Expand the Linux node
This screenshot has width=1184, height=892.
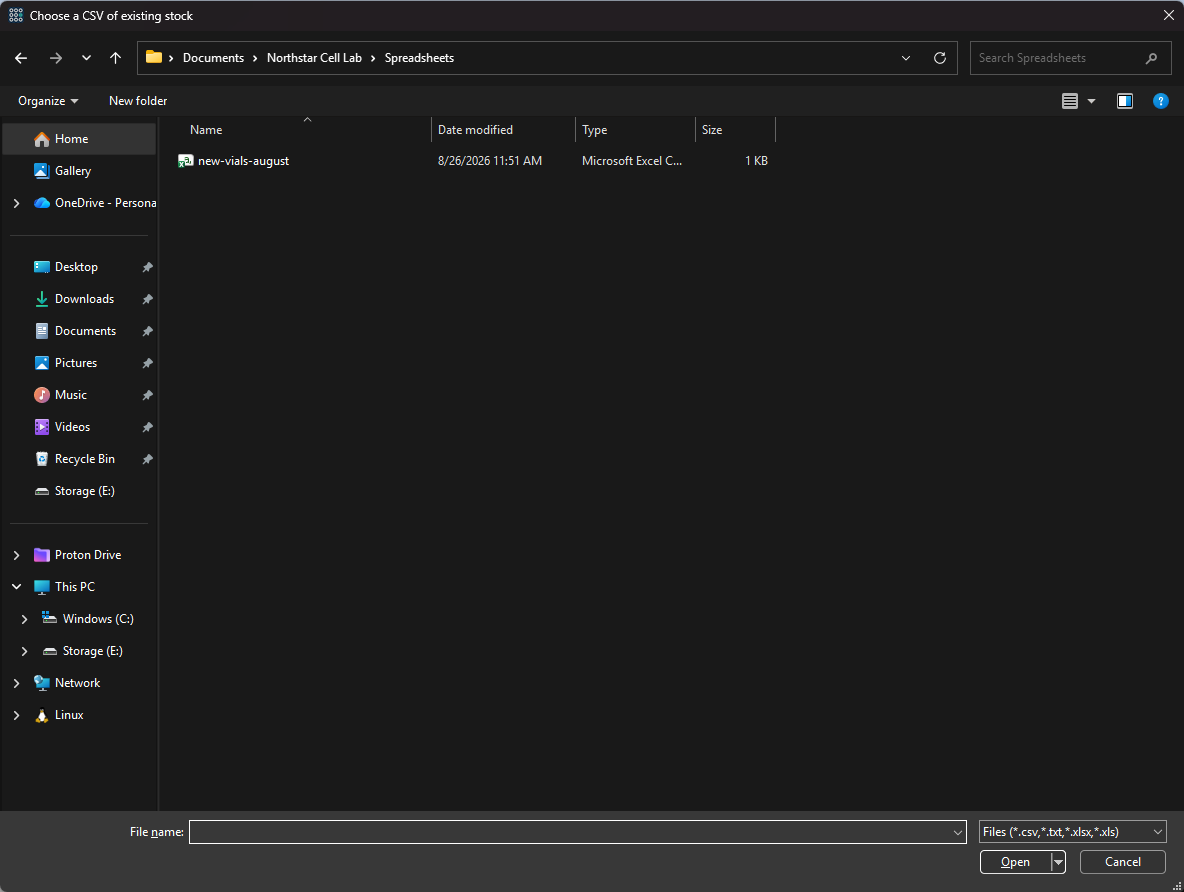pyautogui.click(x=17, y=715)
